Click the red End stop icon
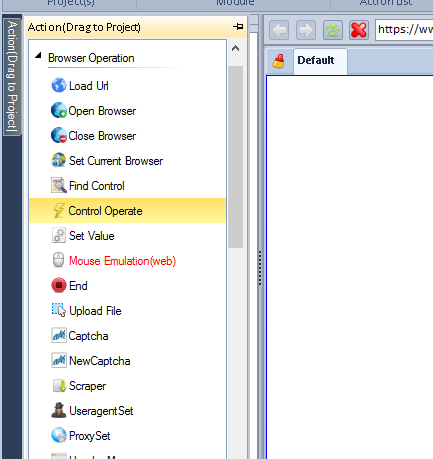 pyautogui.click(x=59, y=285)
